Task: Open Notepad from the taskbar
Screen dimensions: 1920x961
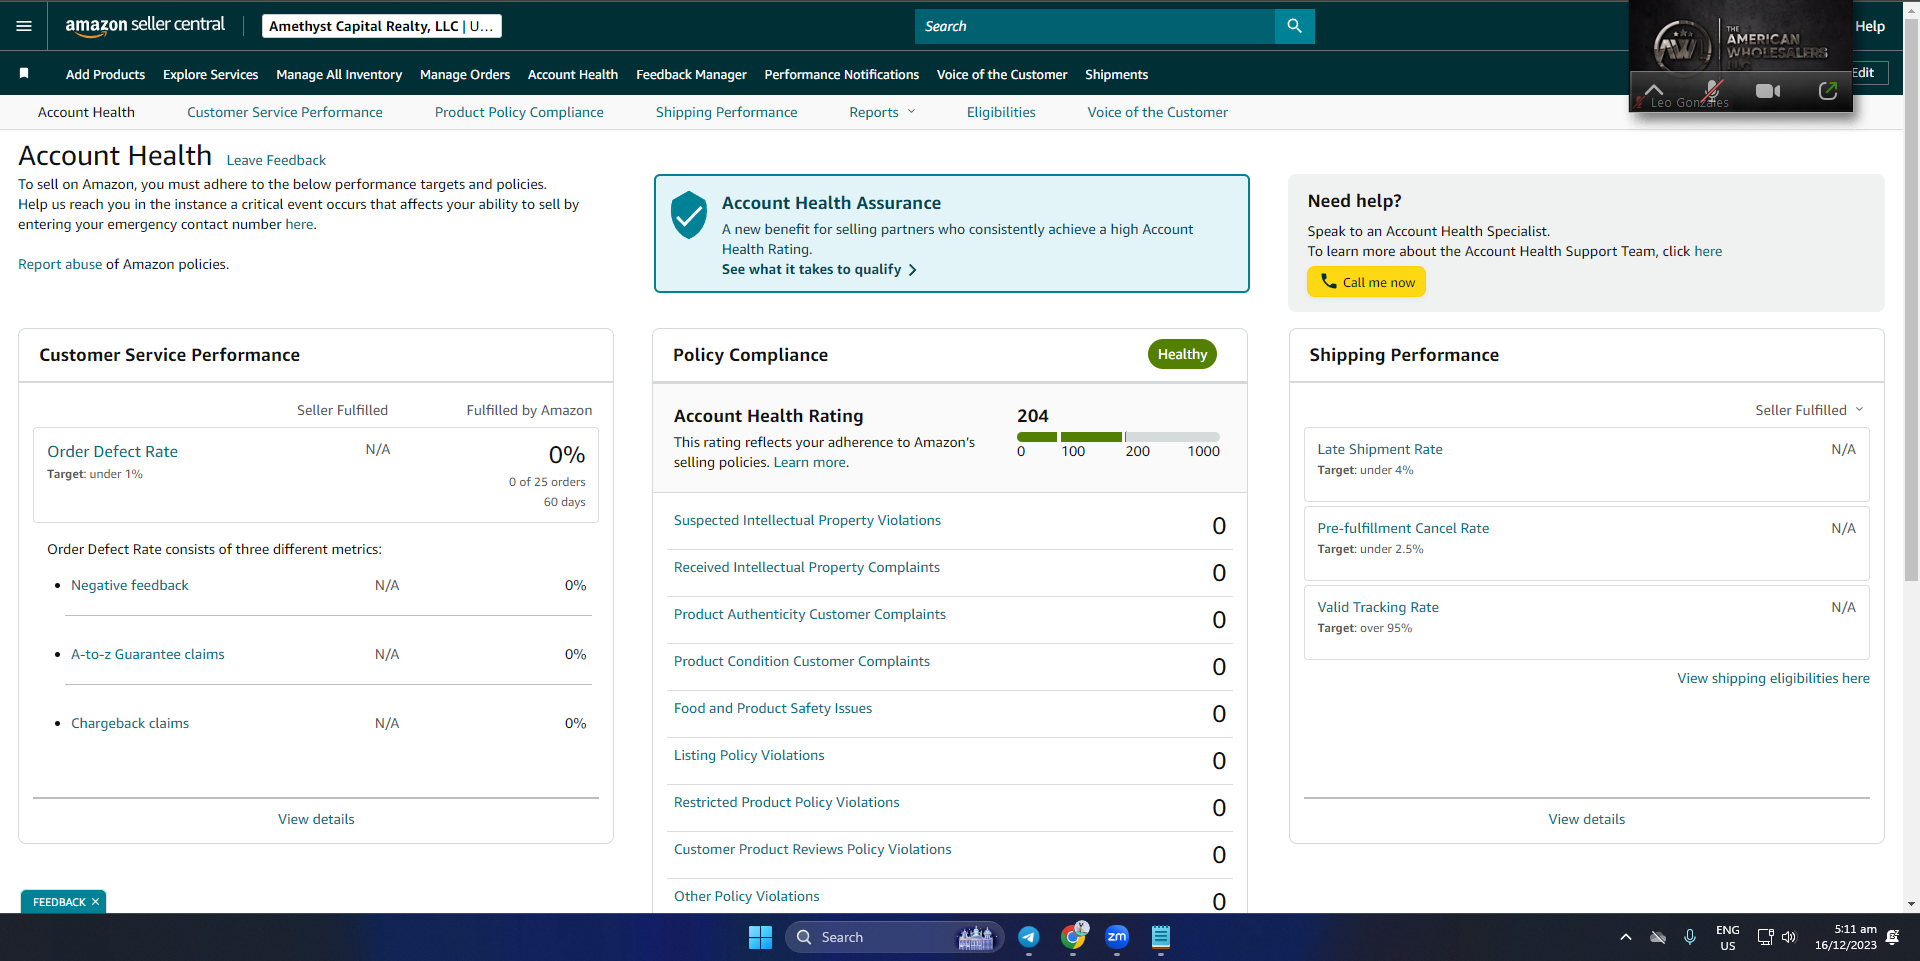Action: 1161,937
